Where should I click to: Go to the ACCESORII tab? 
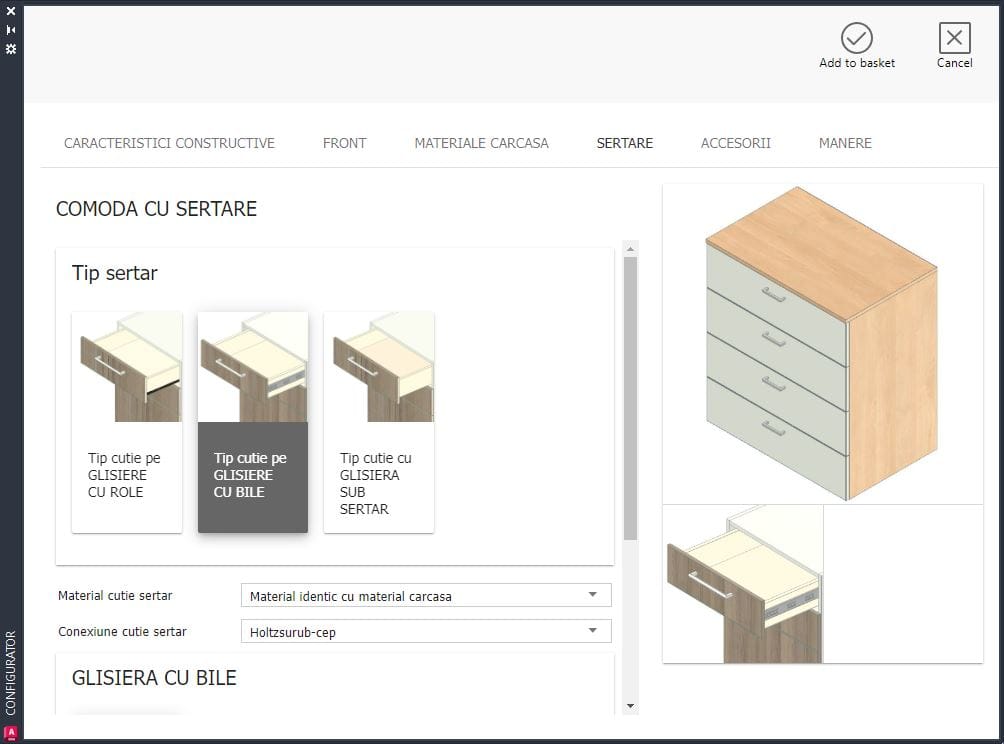pyautogui.click(x=736, y=143)
